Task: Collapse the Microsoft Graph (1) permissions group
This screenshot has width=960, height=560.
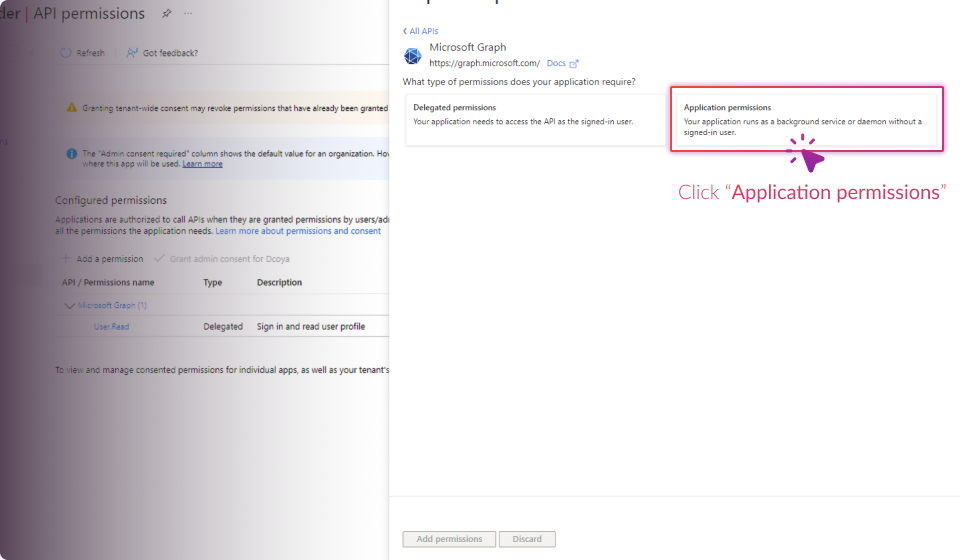Action: 69,306
